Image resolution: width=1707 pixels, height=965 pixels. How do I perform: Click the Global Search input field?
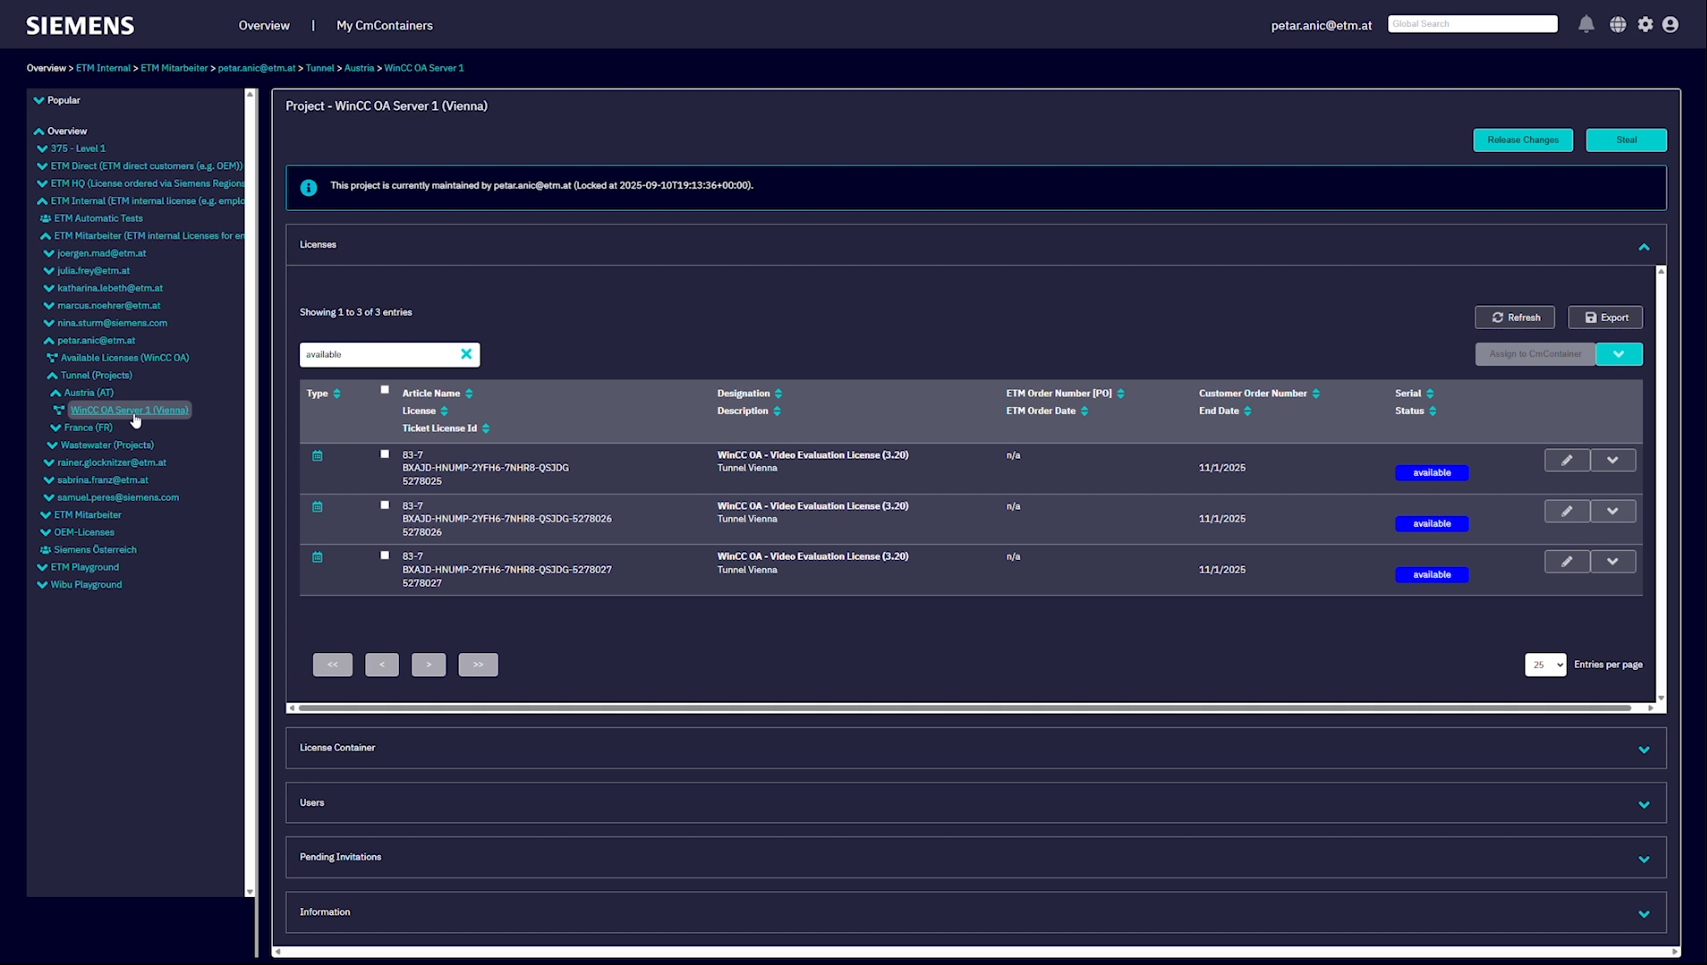(x=1472, y=24)
